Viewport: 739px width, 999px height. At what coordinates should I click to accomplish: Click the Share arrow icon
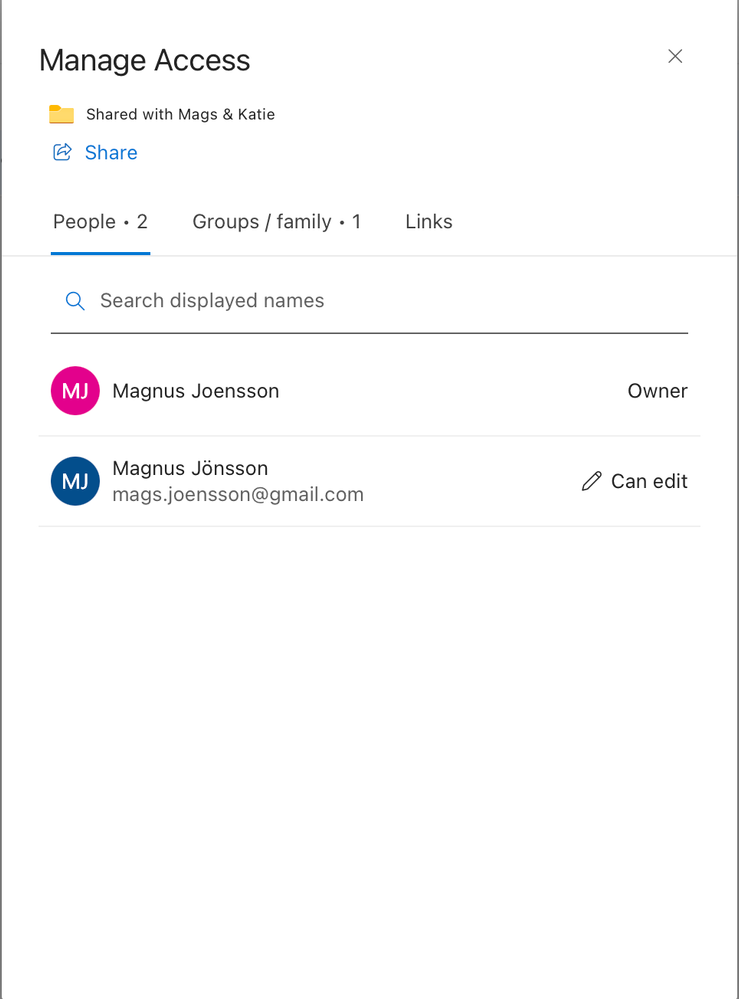[62, 152]
